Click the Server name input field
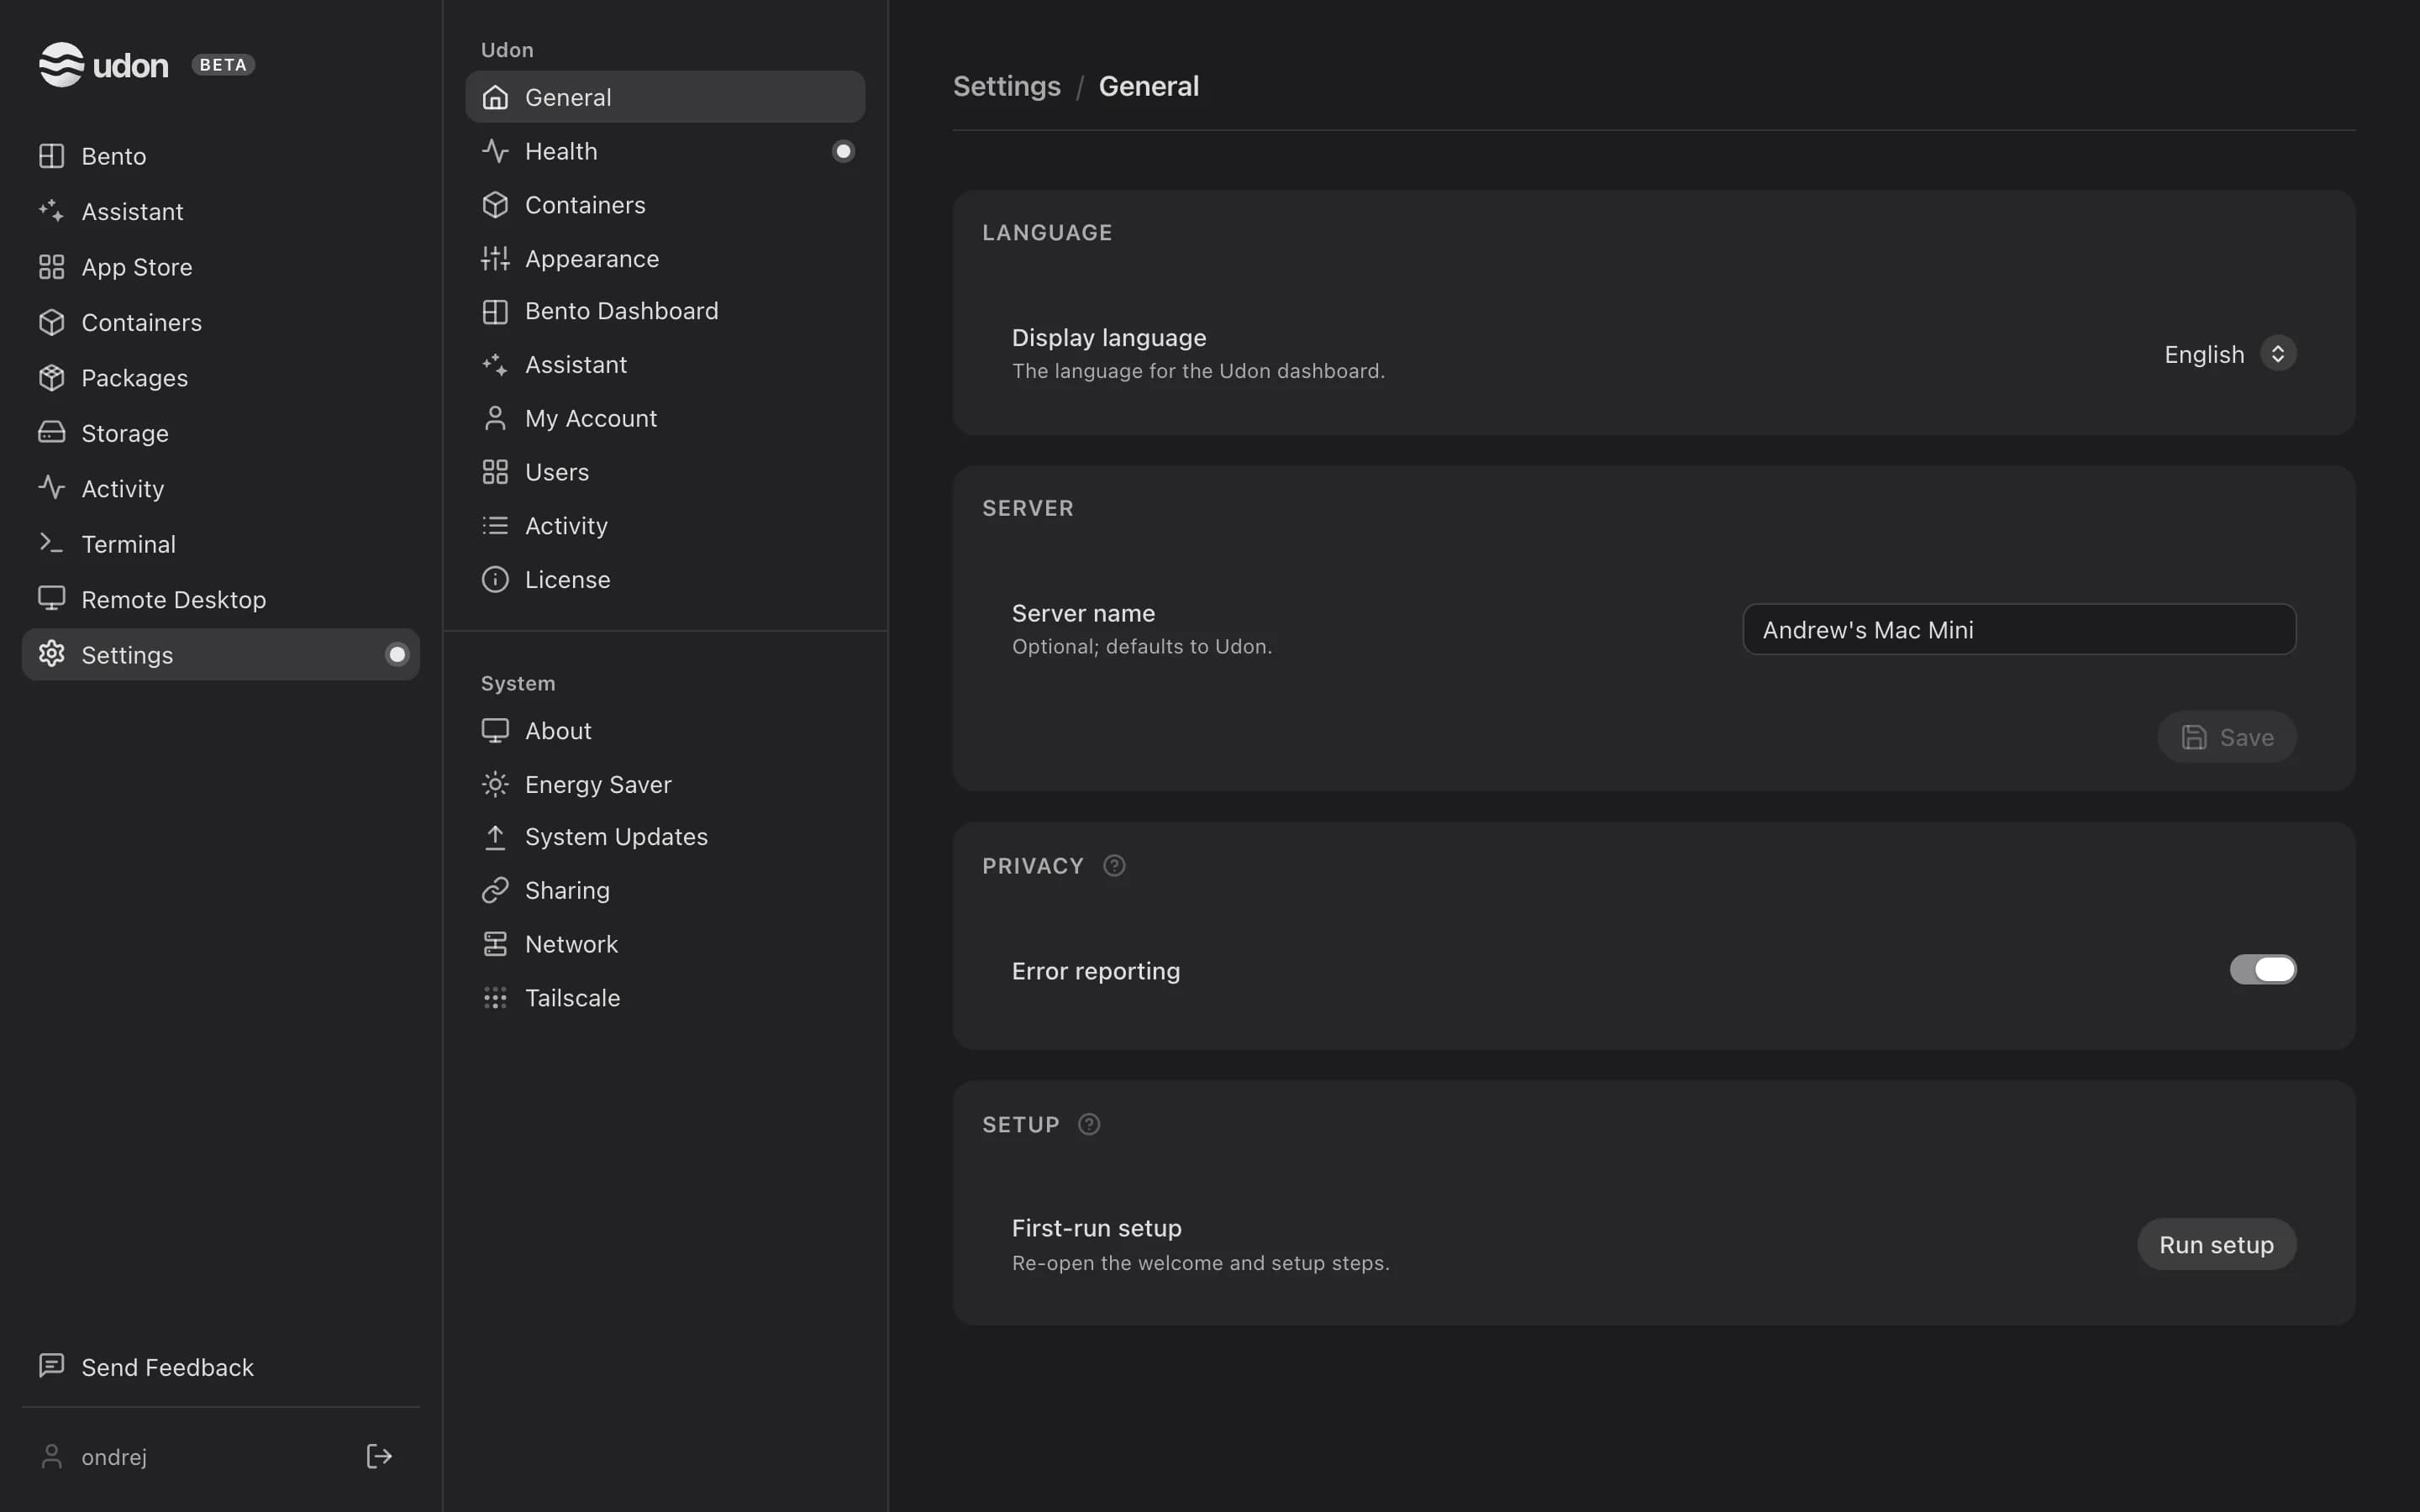2420x1512 pixels. point(2019,629)
